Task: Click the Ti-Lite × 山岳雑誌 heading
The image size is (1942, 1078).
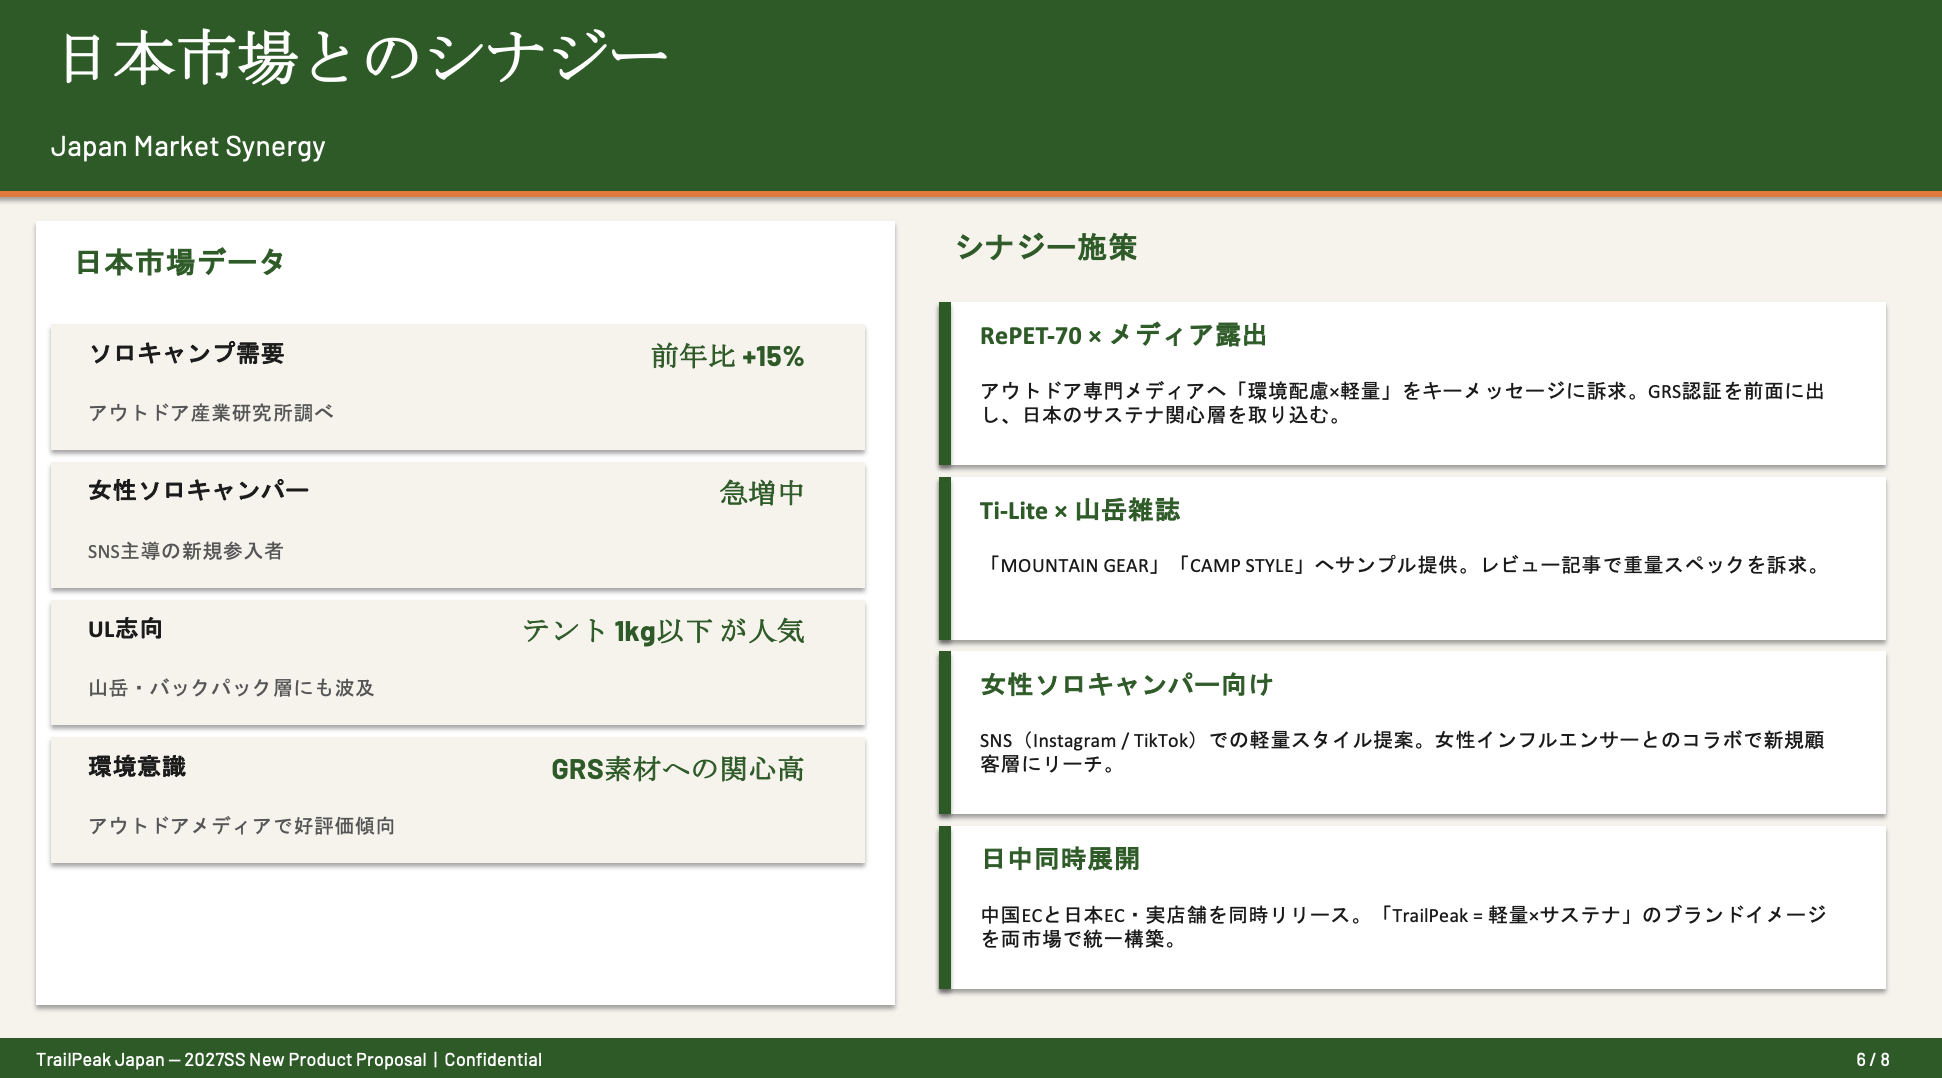Action: 1080,510
